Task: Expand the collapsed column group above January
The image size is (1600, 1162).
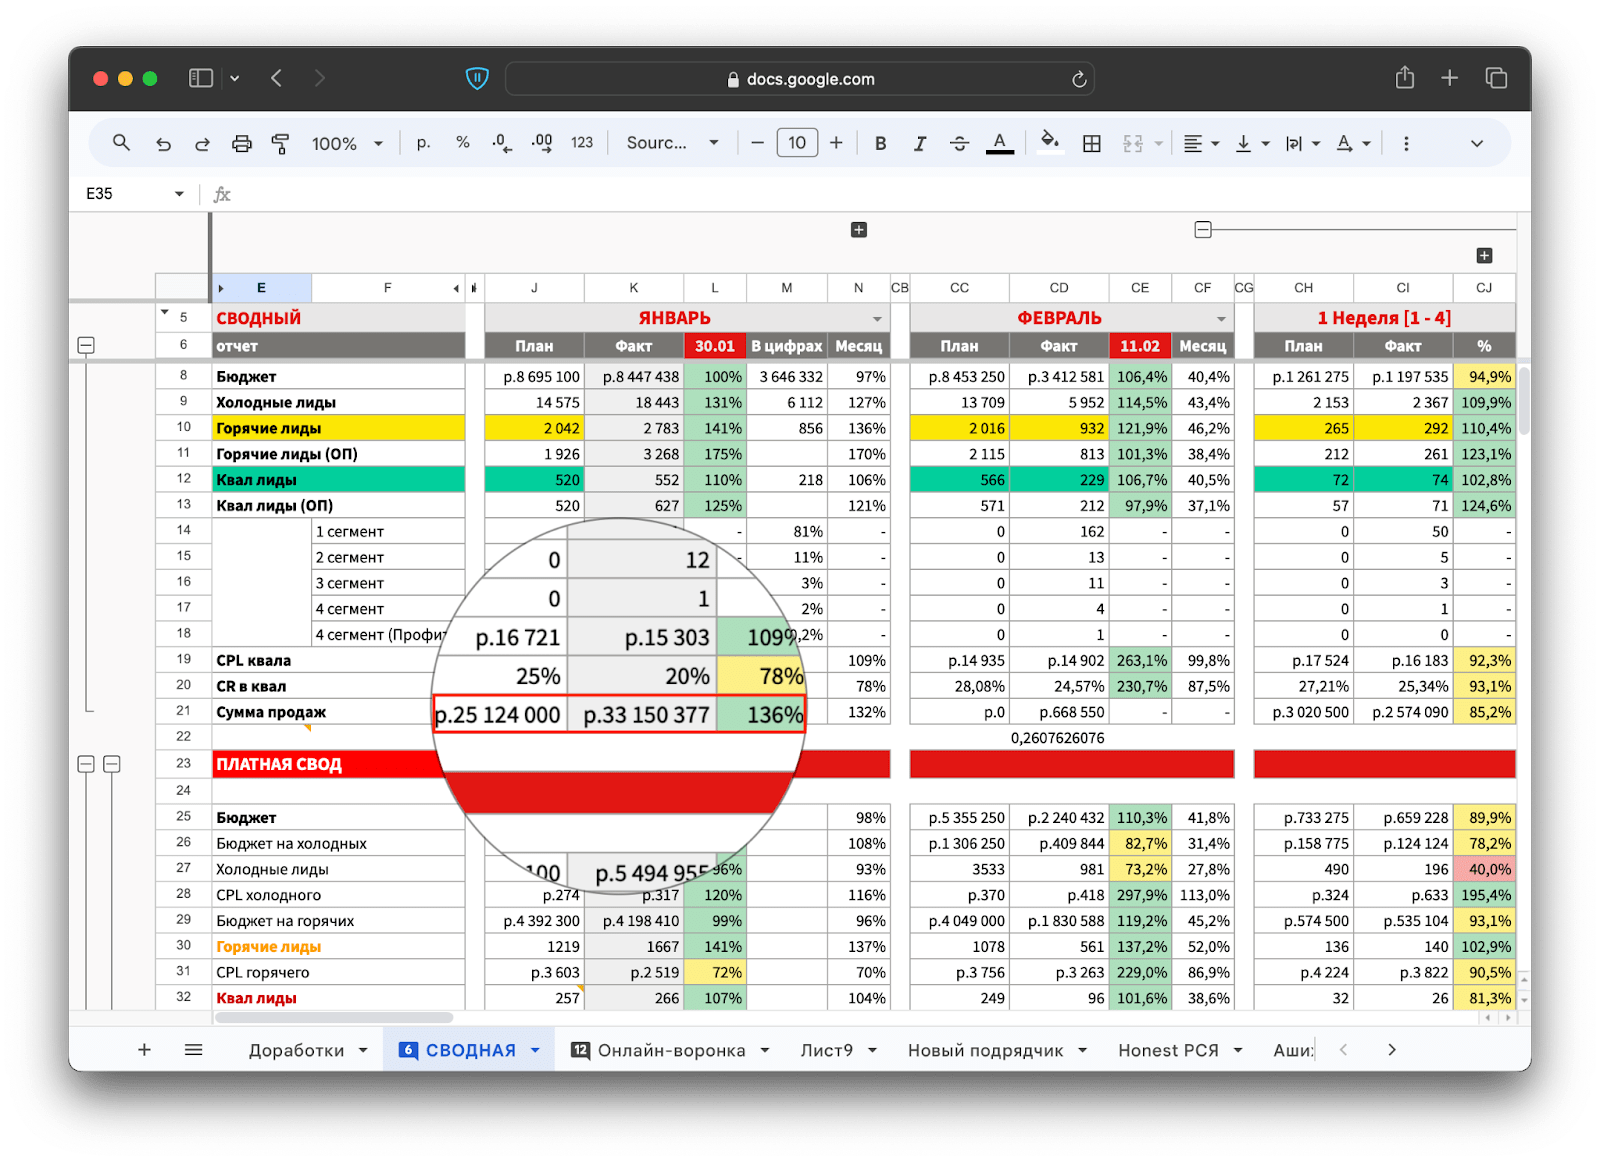Action: click(x=858, y=230)
